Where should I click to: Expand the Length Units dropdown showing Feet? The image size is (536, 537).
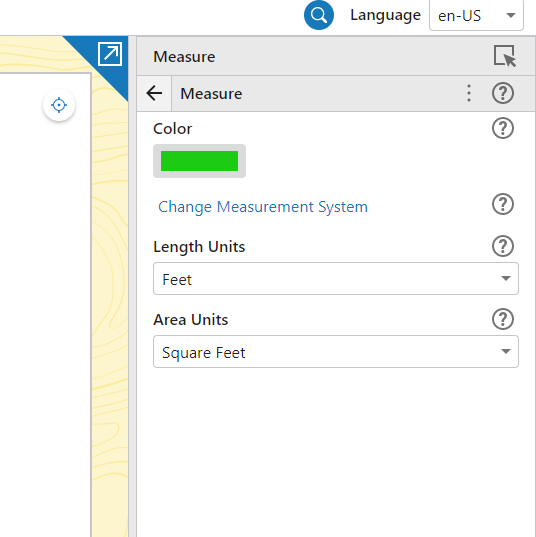[x=336, y=279]
